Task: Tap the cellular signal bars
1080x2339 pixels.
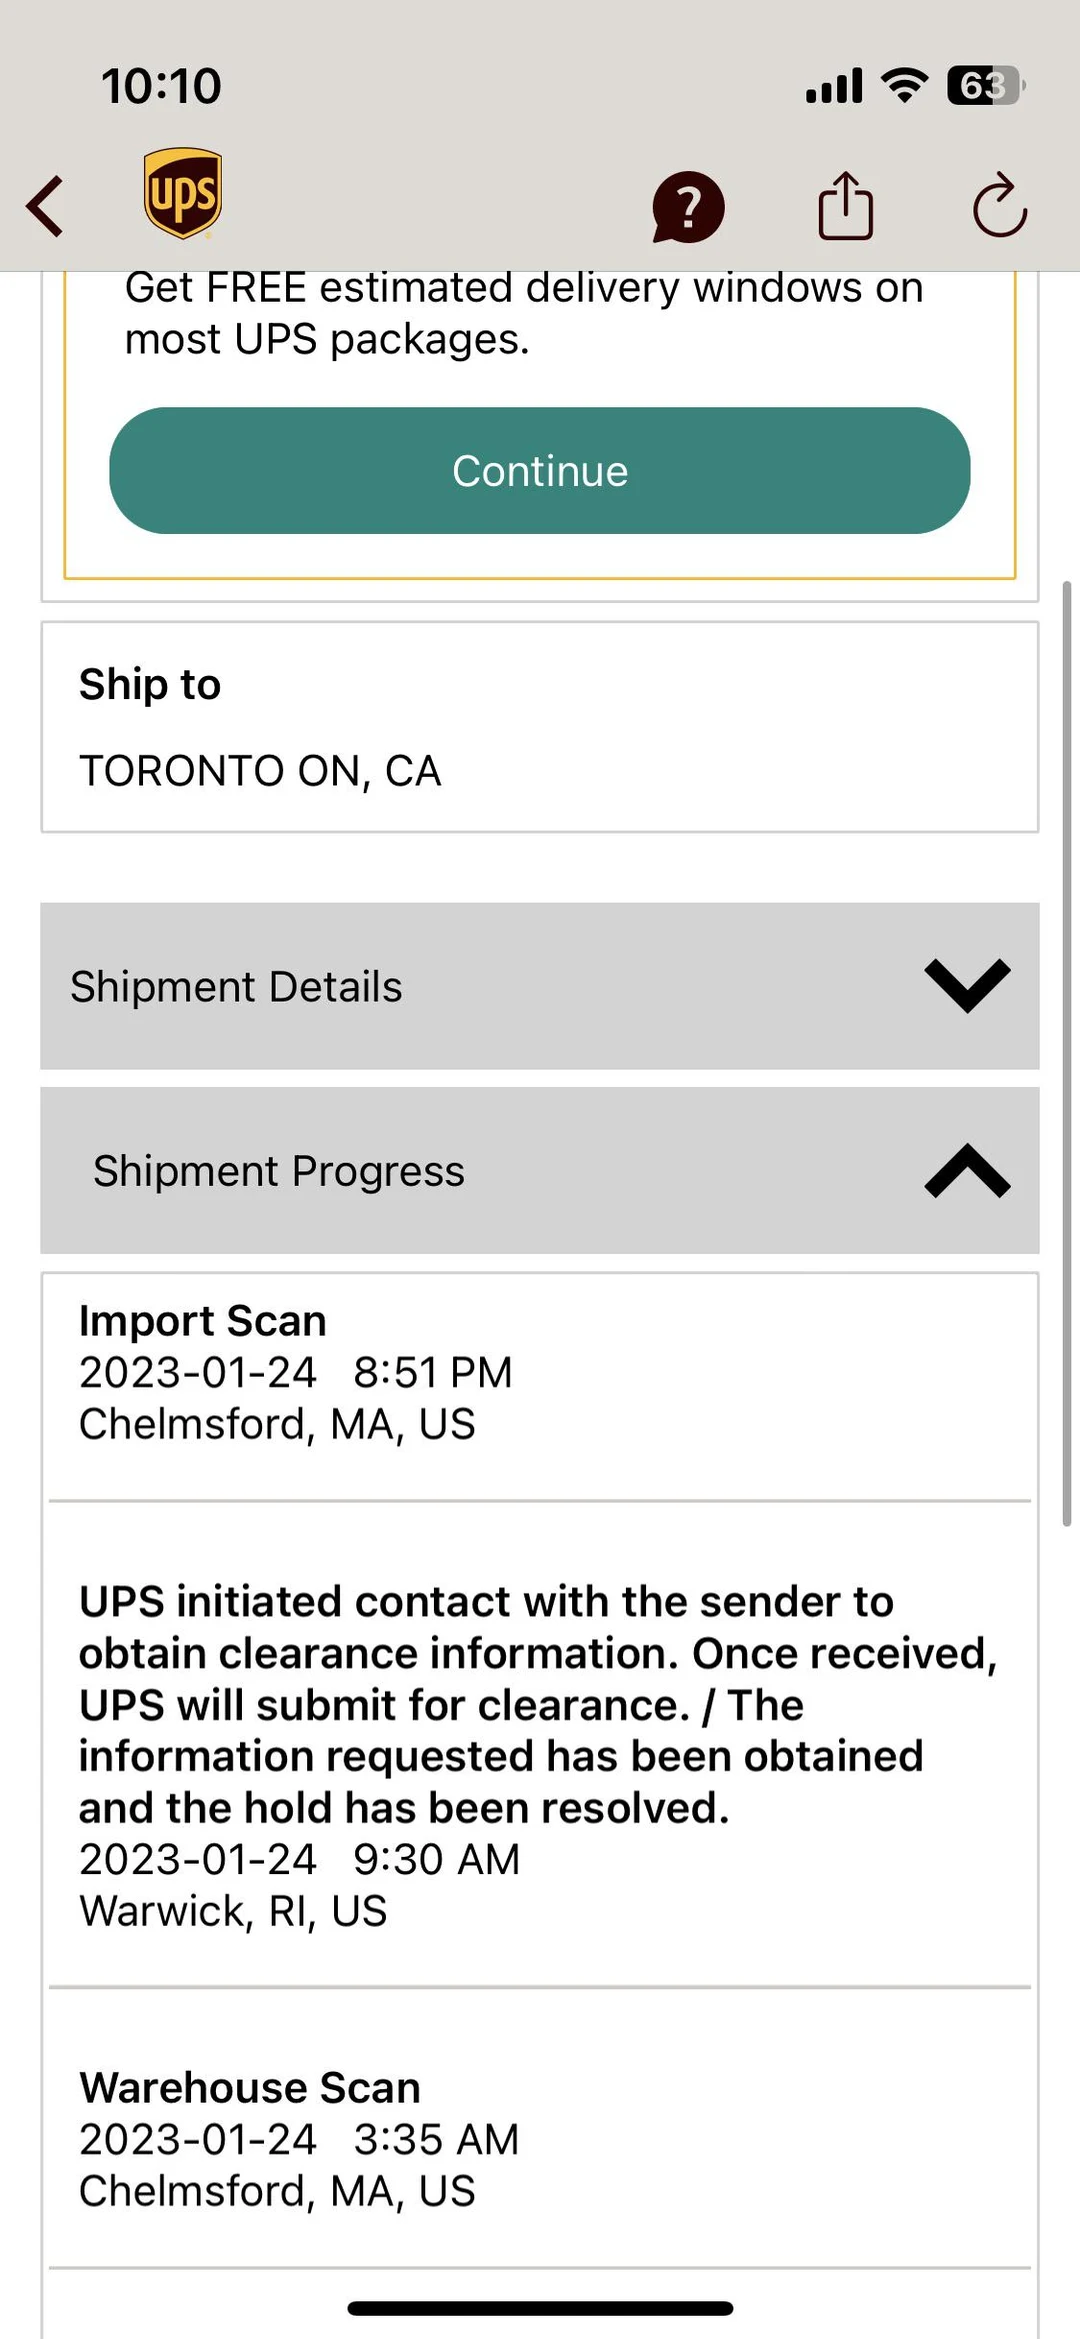Action: (x=832, y=87)
